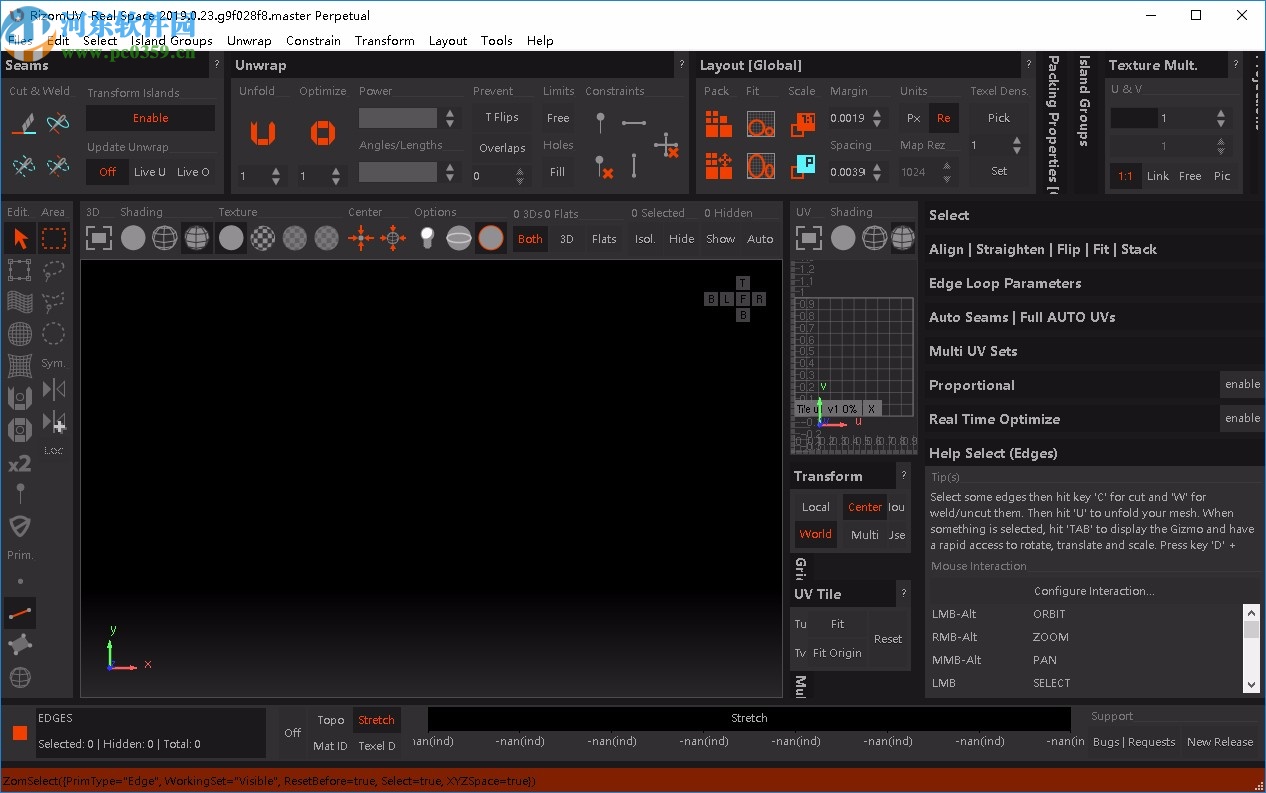The width and height of the screenshot is (1266, 793).
Task: Raise the Map Rez value using its stepper
Action: click(x=947, y=166)
